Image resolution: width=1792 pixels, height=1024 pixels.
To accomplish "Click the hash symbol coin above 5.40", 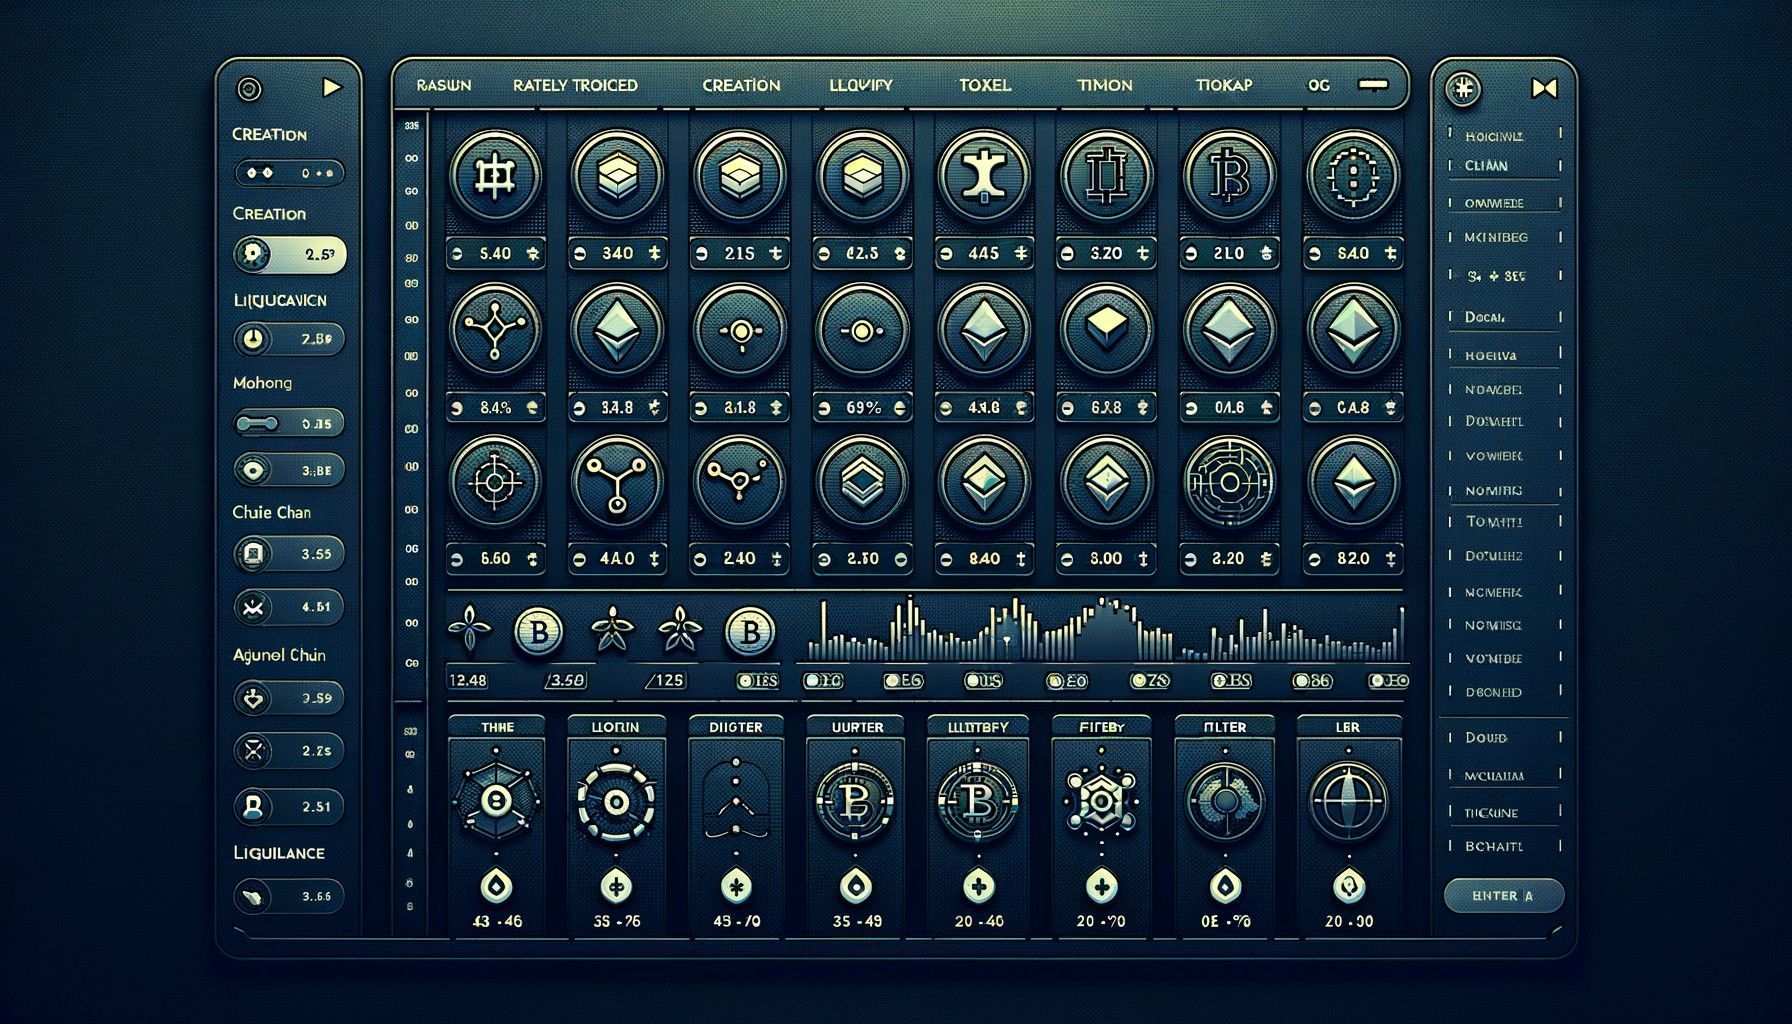I will tap(495, 176).
